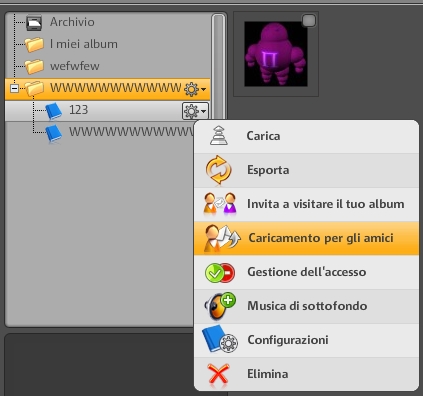Click the speaker with plus icon
The width and height of the screenshot is (423, 396).
220,306
